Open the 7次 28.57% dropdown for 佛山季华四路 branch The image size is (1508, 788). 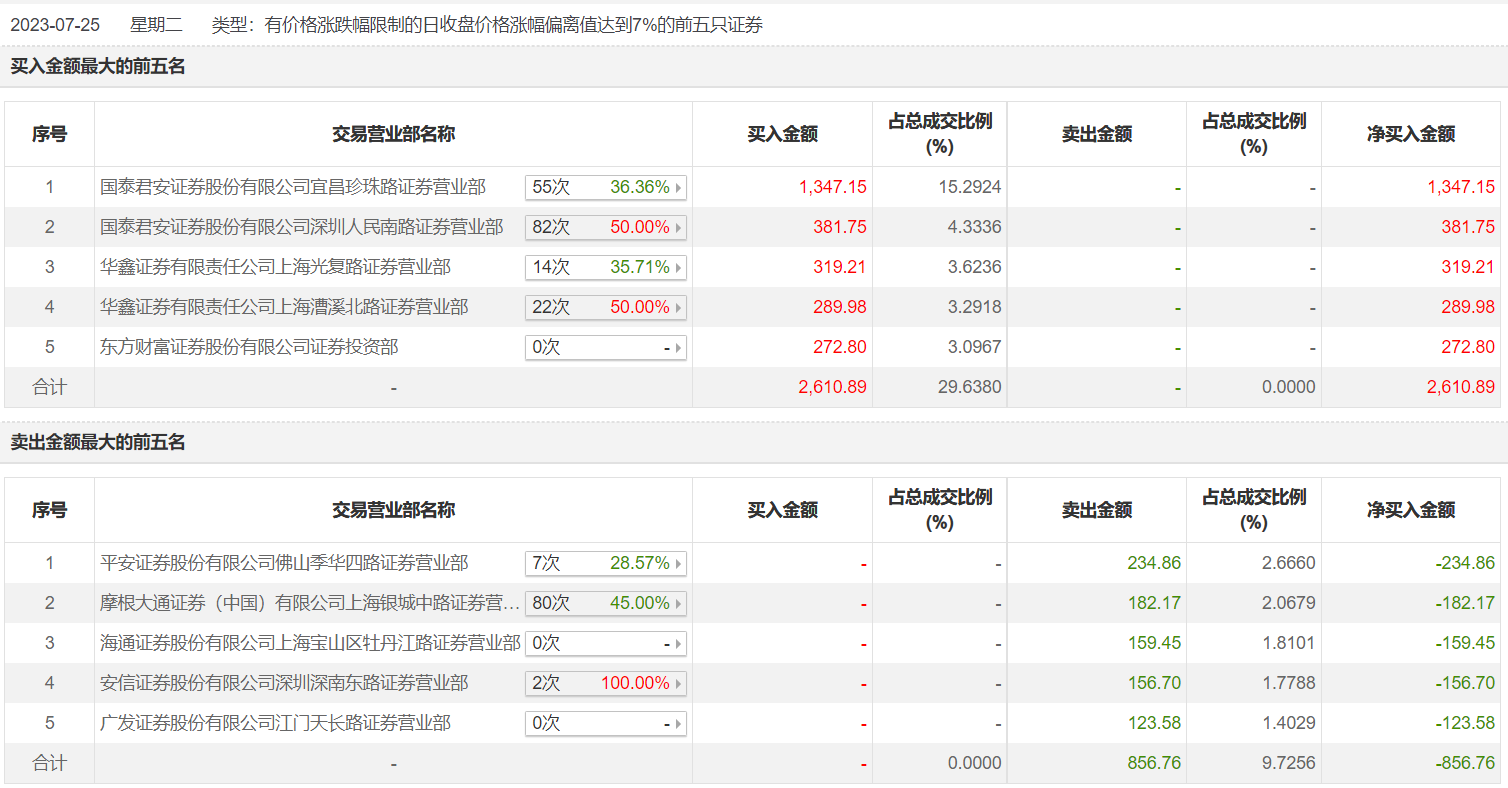(x=606, y=563)
